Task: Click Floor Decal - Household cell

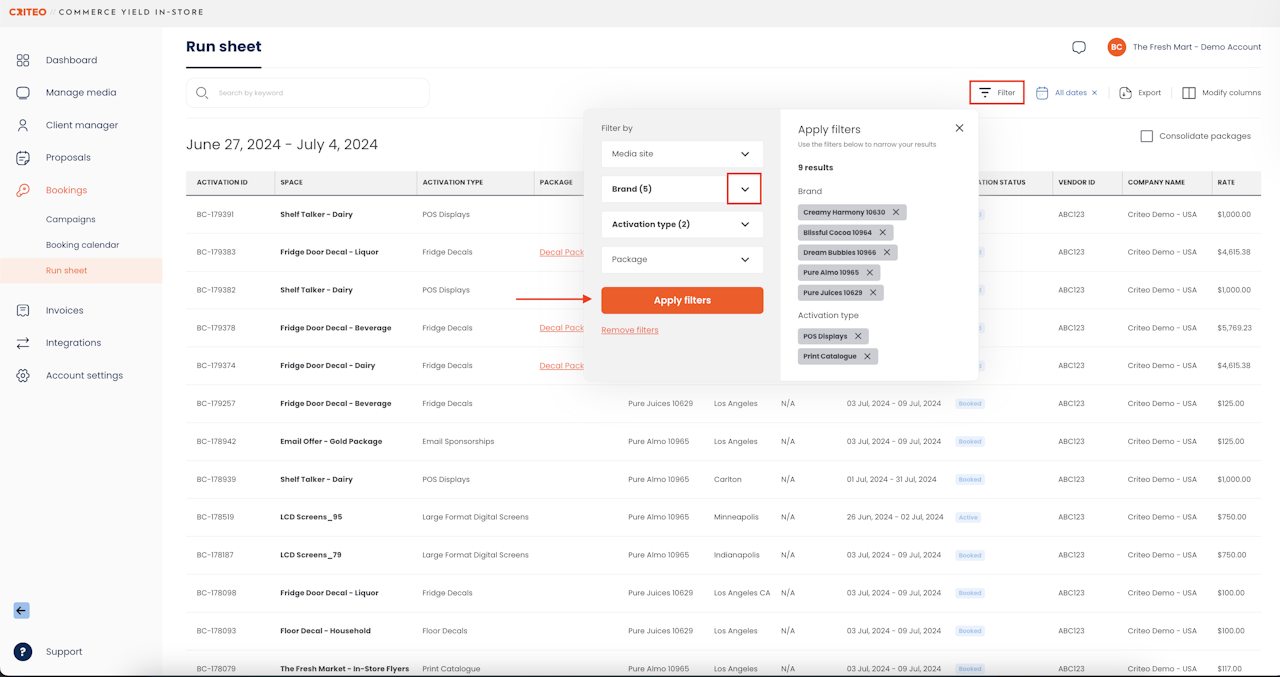Action: tap(325, 631)
